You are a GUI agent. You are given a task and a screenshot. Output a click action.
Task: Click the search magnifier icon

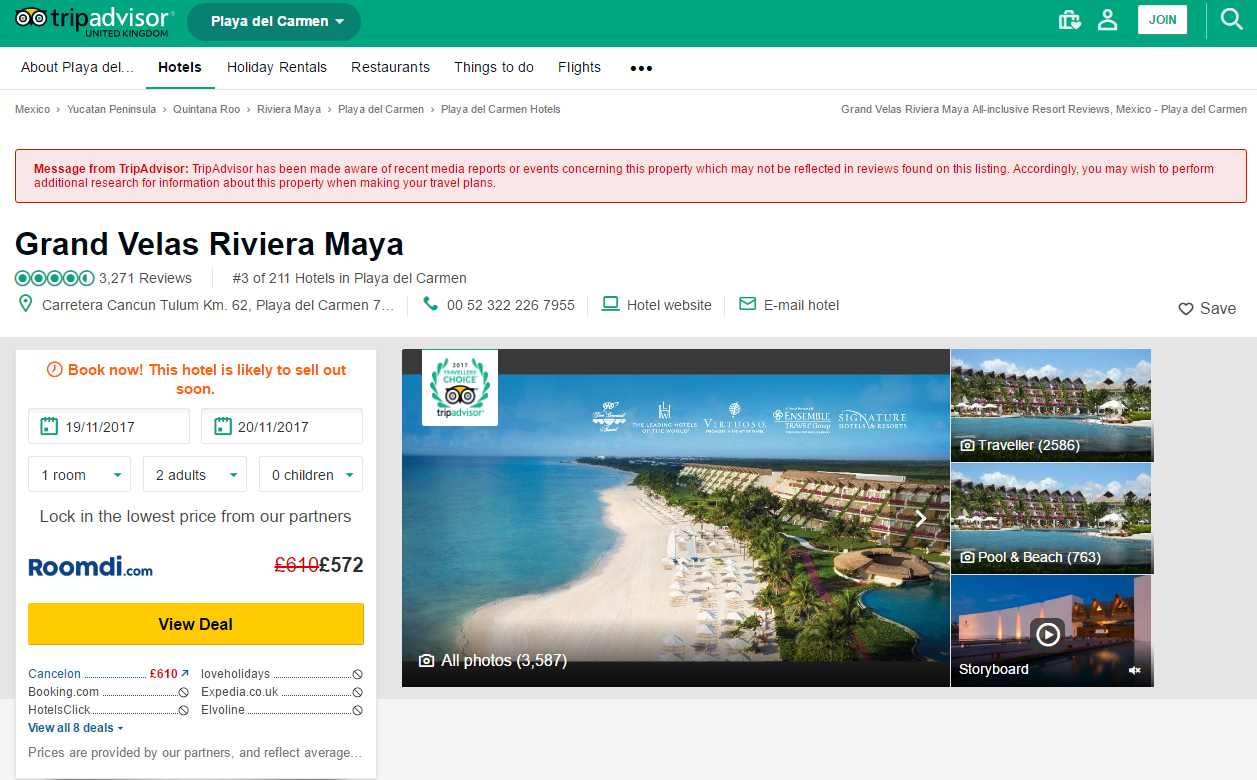point(1232,19)
